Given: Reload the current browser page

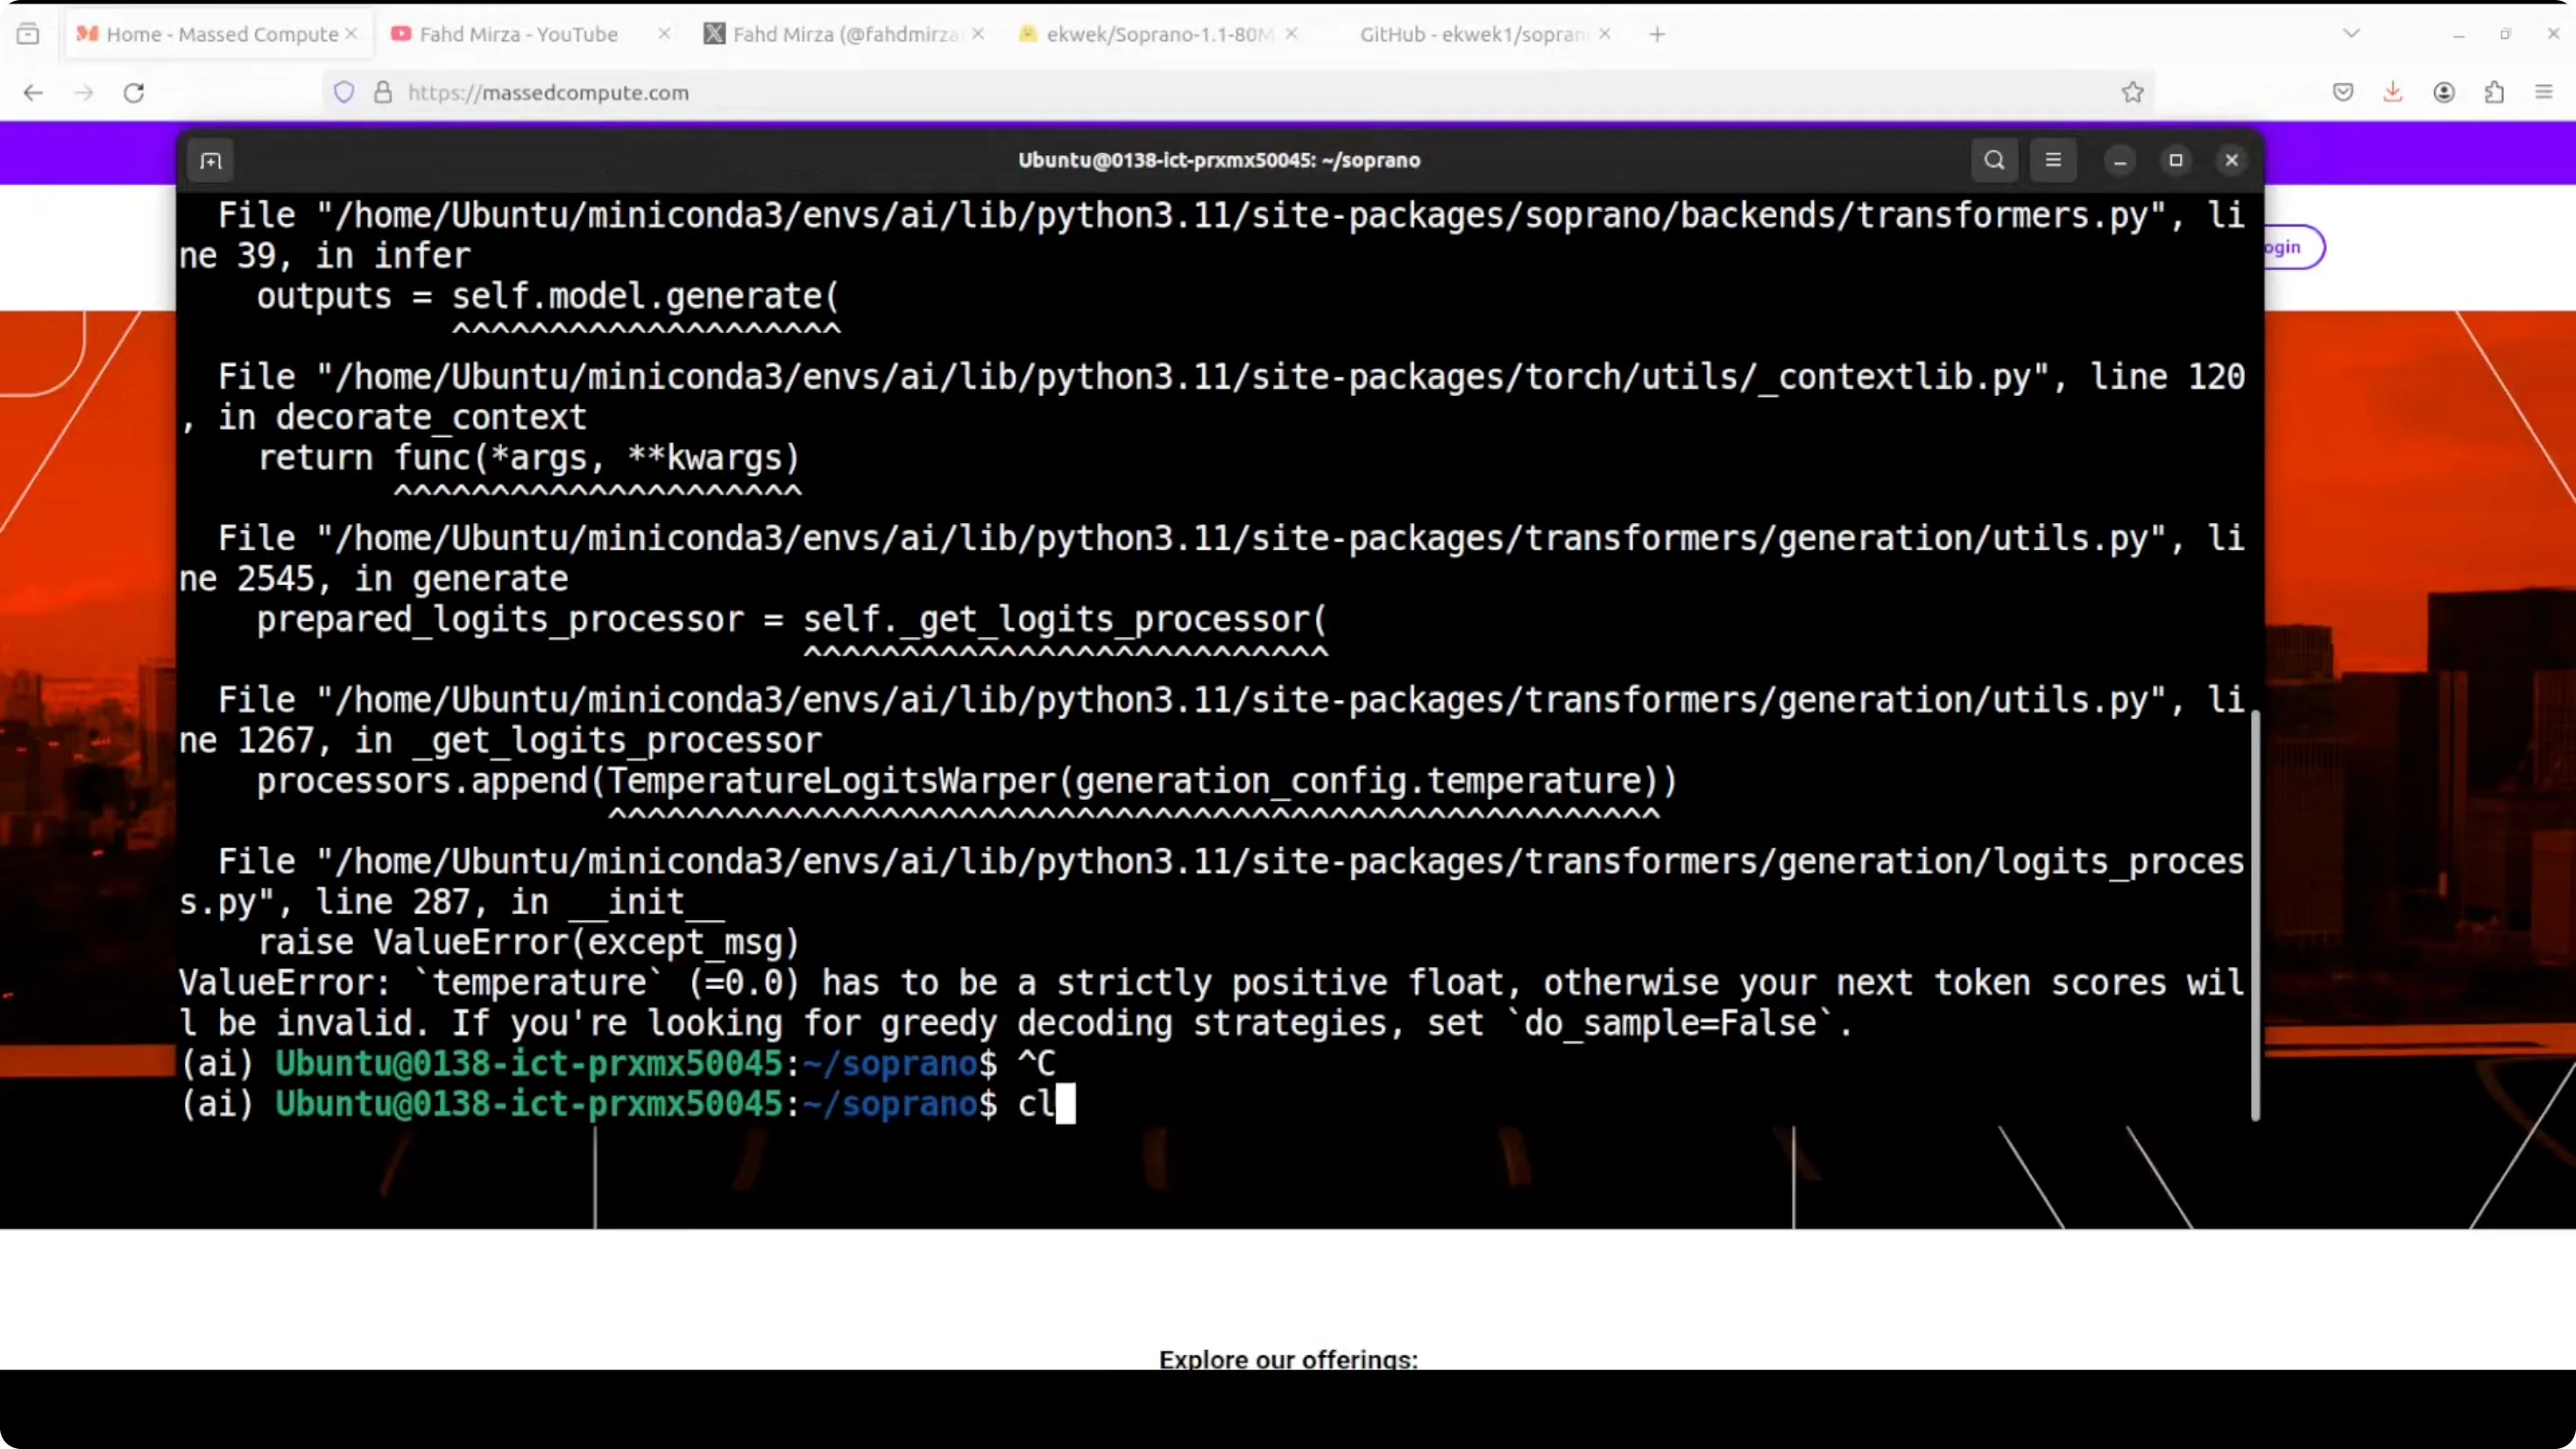Looking at the screenshot, I should click(134, 92).
